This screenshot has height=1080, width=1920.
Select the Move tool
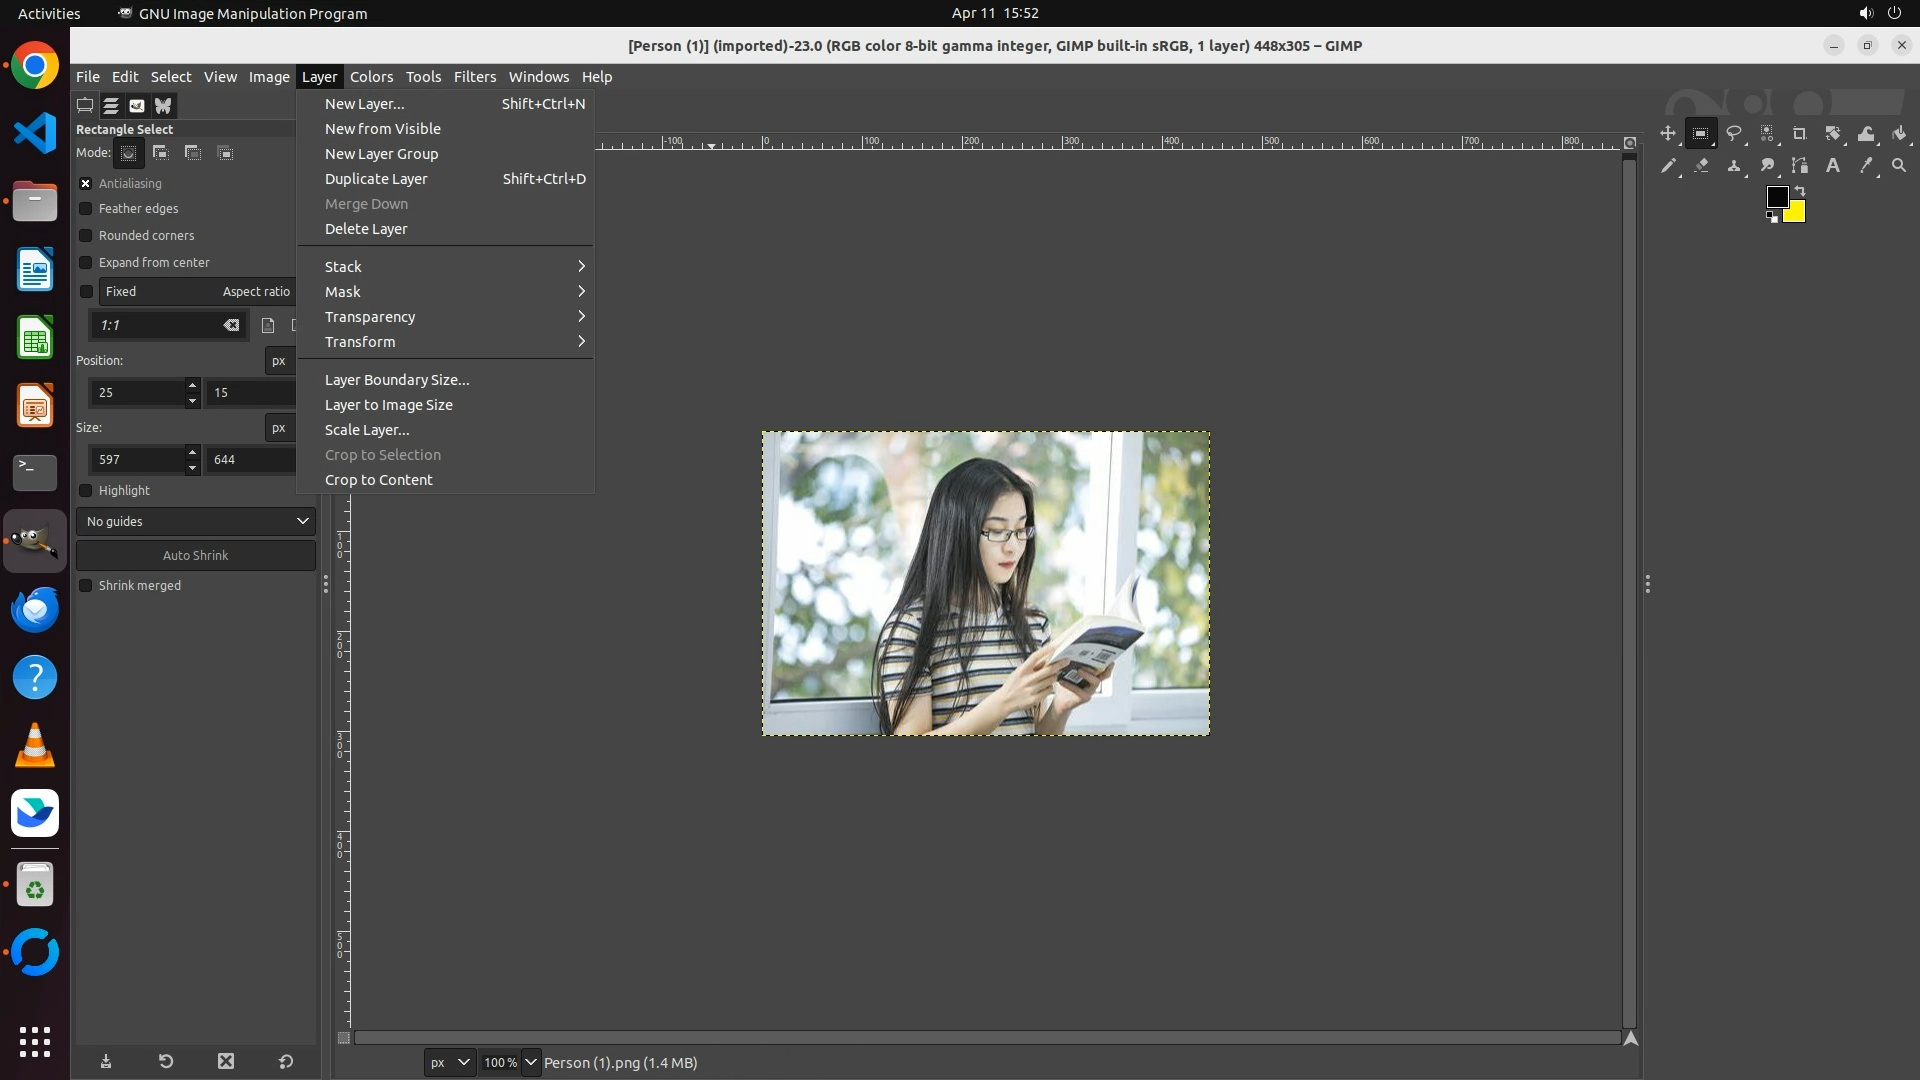1667,133
